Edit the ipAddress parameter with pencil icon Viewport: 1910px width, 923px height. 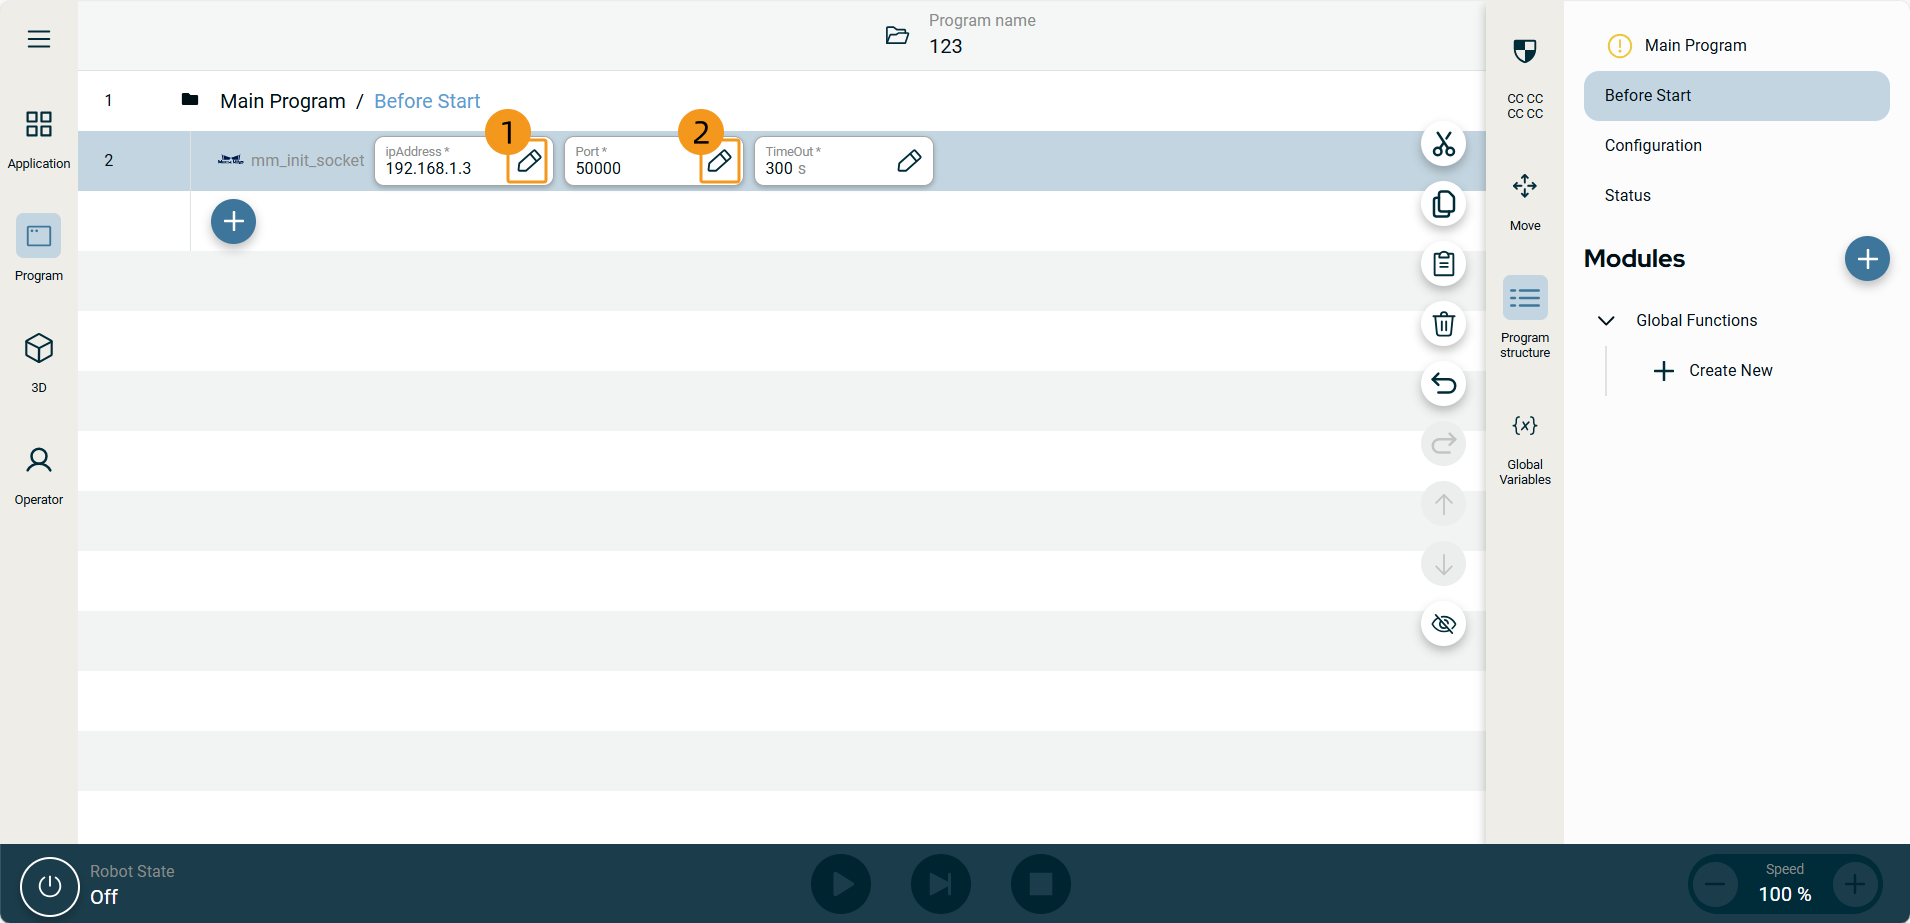(529, 161)
